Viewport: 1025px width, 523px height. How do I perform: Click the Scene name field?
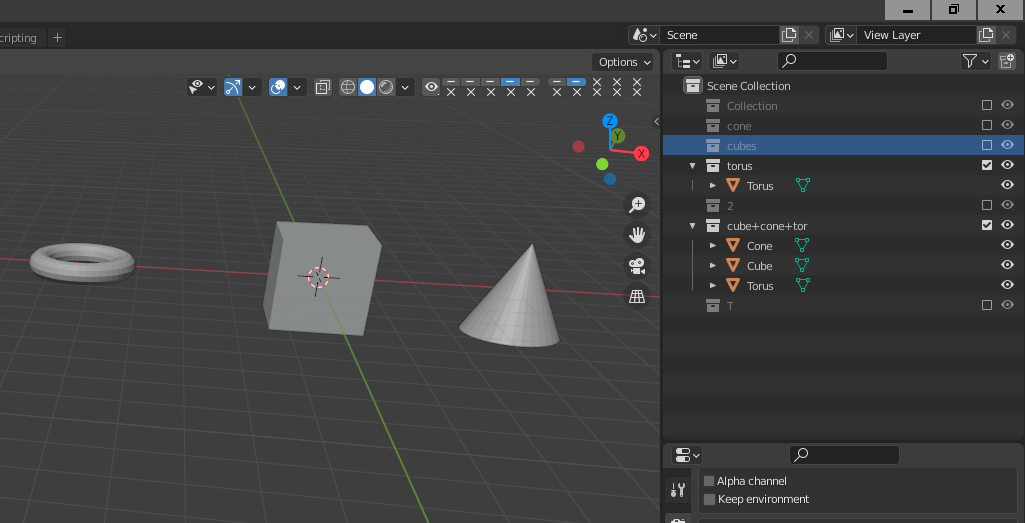click(720, 35)
